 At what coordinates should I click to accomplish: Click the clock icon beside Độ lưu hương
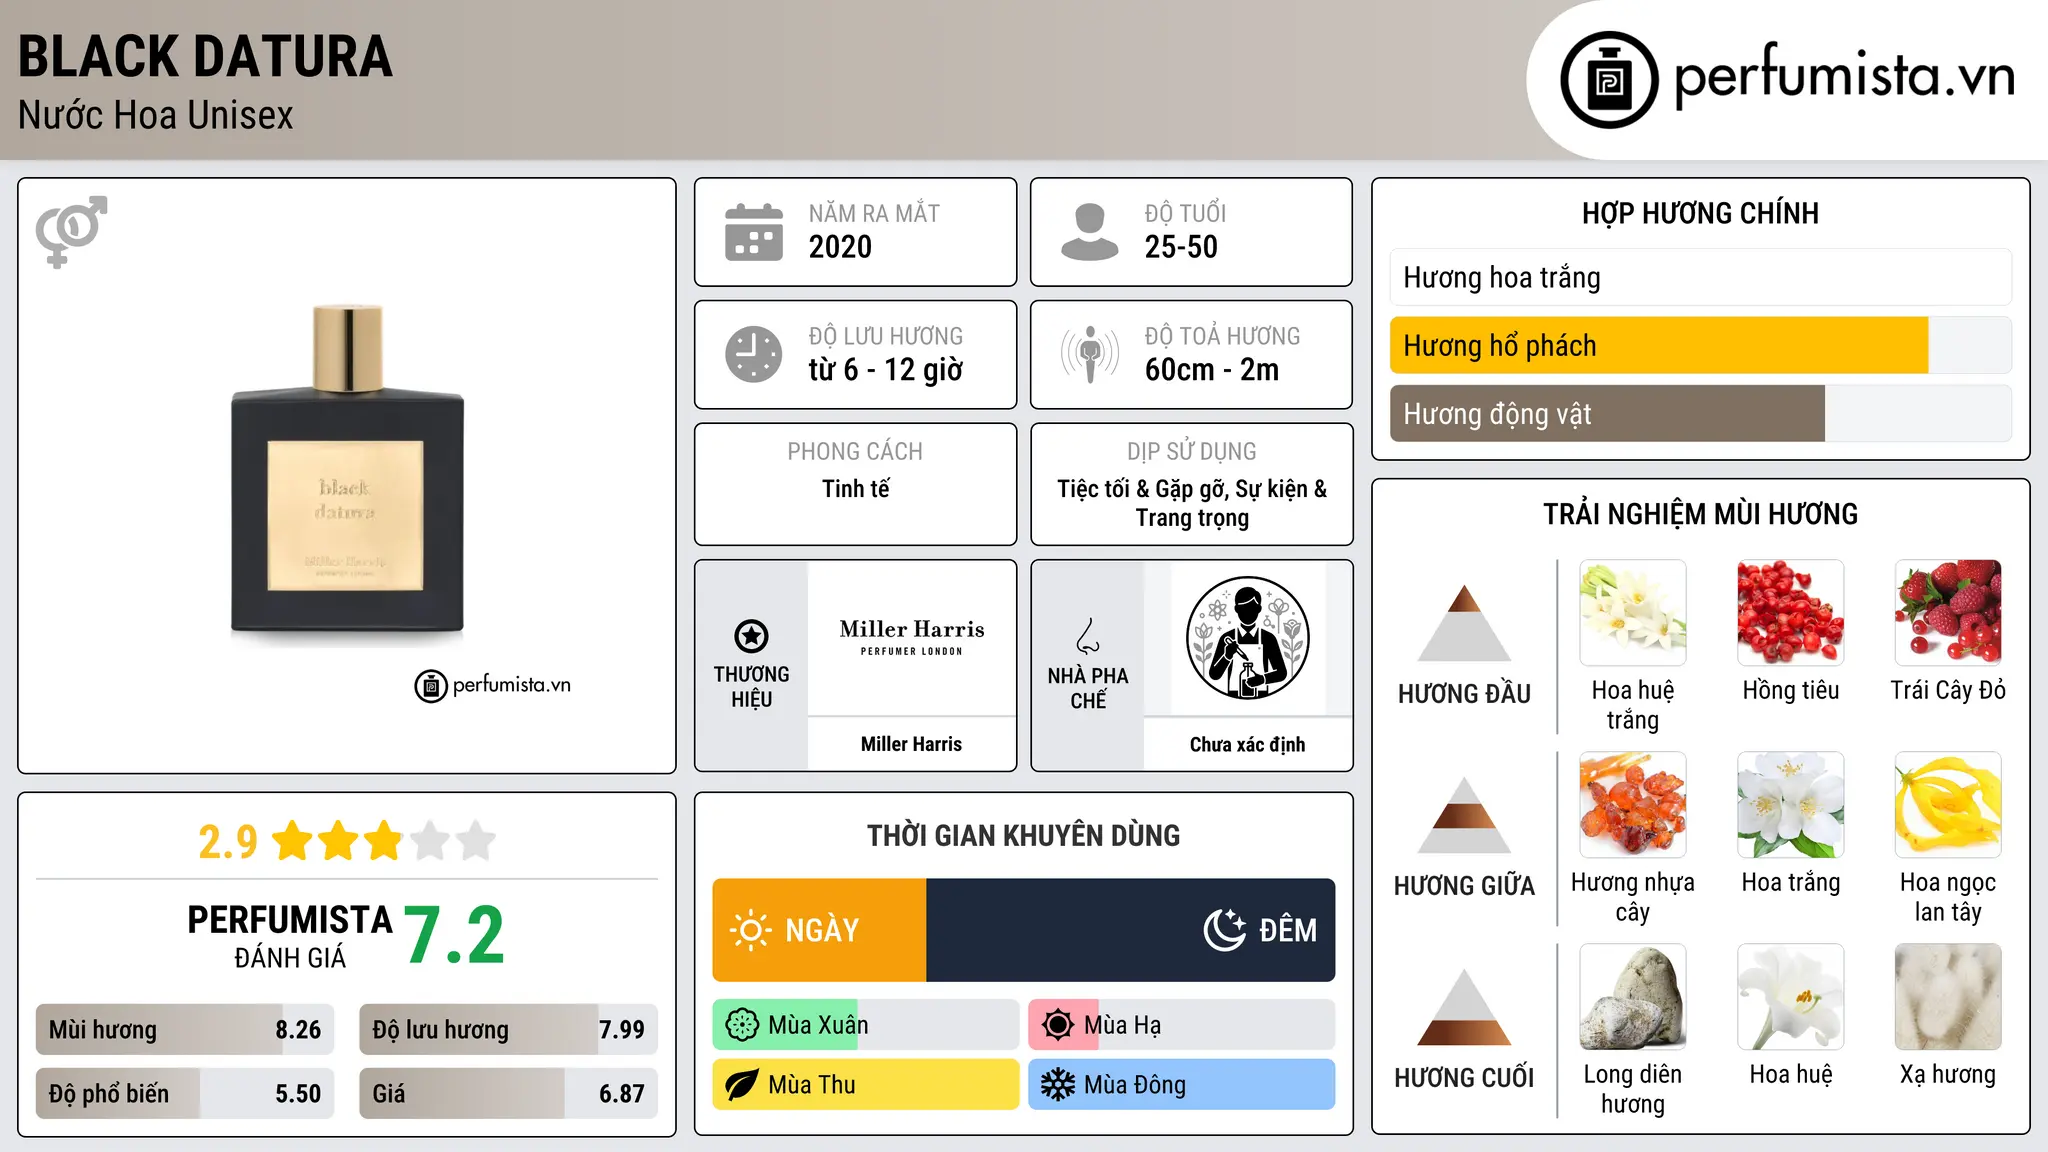click(754, 354)
